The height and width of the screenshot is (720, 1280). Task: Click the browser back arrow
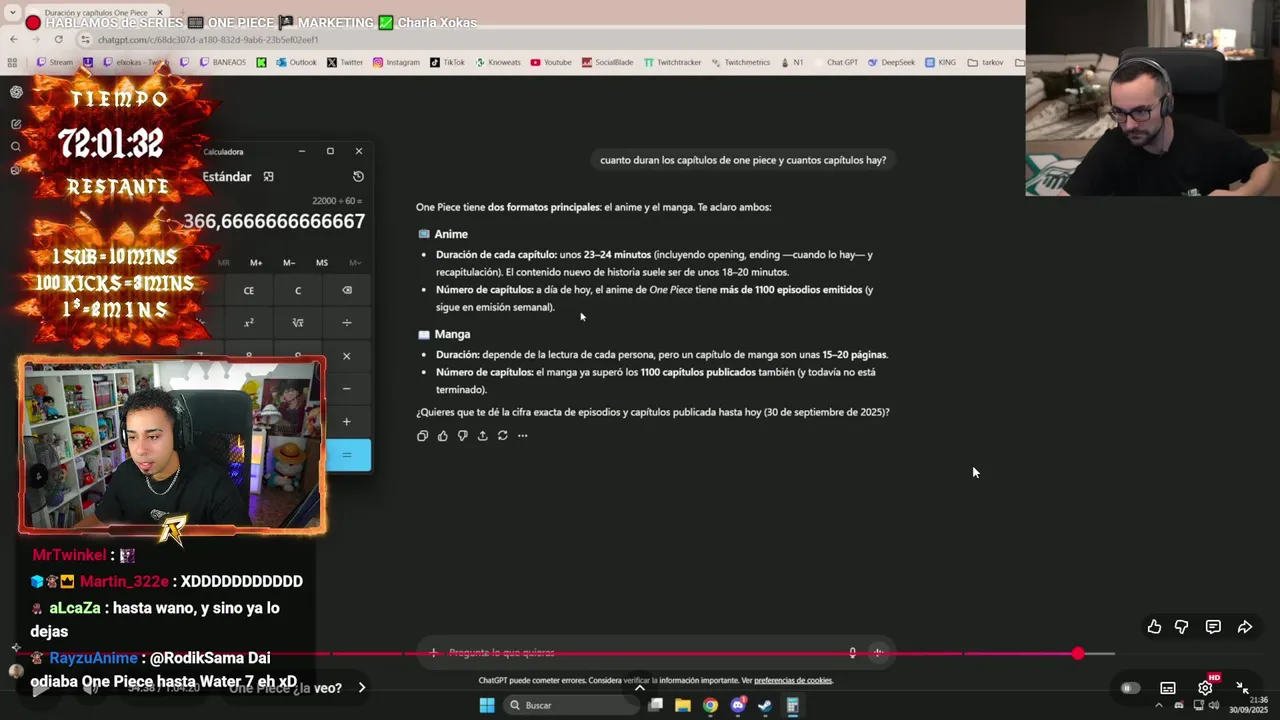click(13, 39)
